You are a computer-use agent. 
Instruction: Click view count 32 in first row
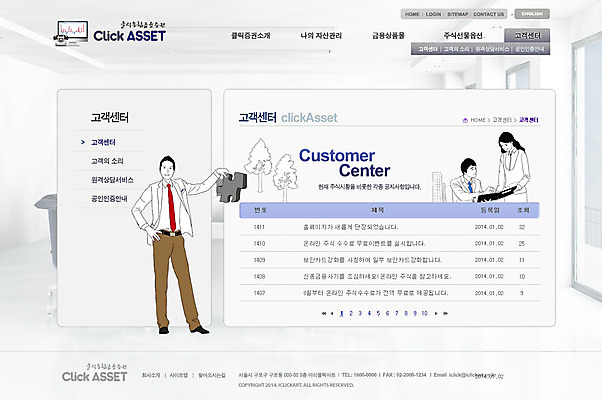tap(522, 227)
